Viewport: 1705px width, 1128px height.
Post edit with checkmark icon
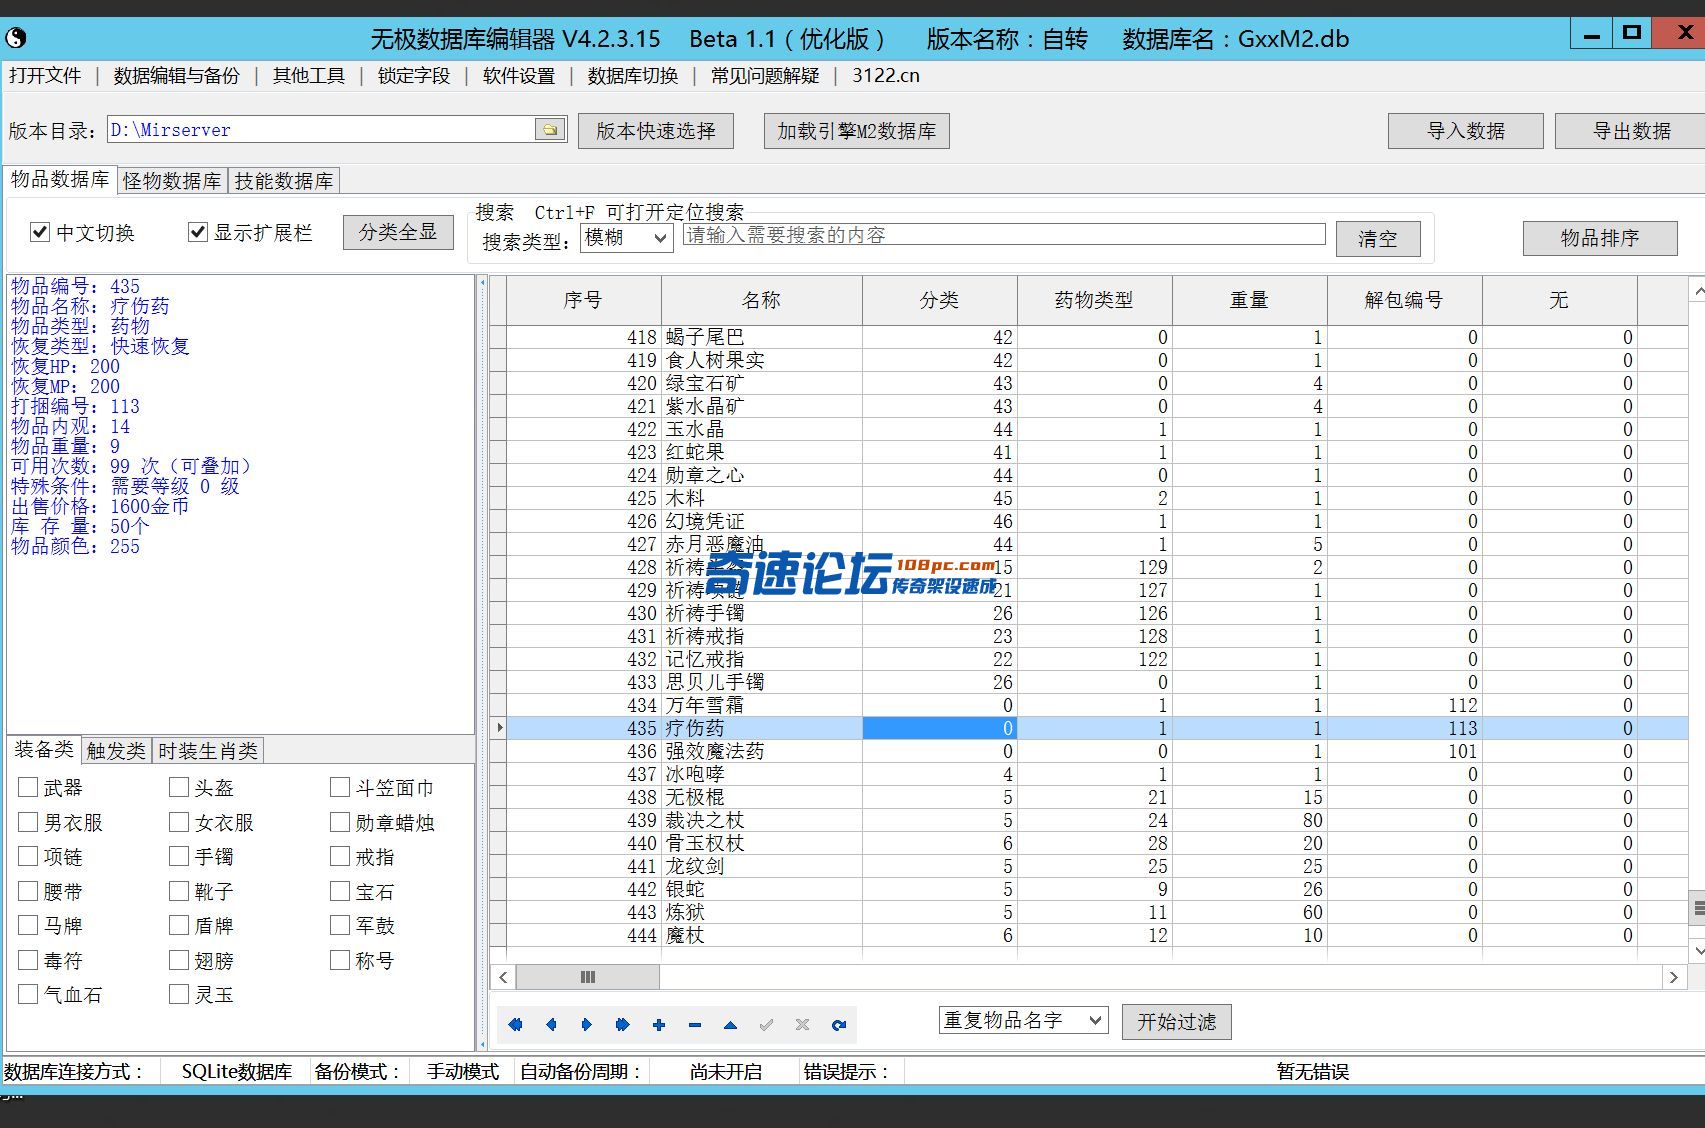[766, 1024]
